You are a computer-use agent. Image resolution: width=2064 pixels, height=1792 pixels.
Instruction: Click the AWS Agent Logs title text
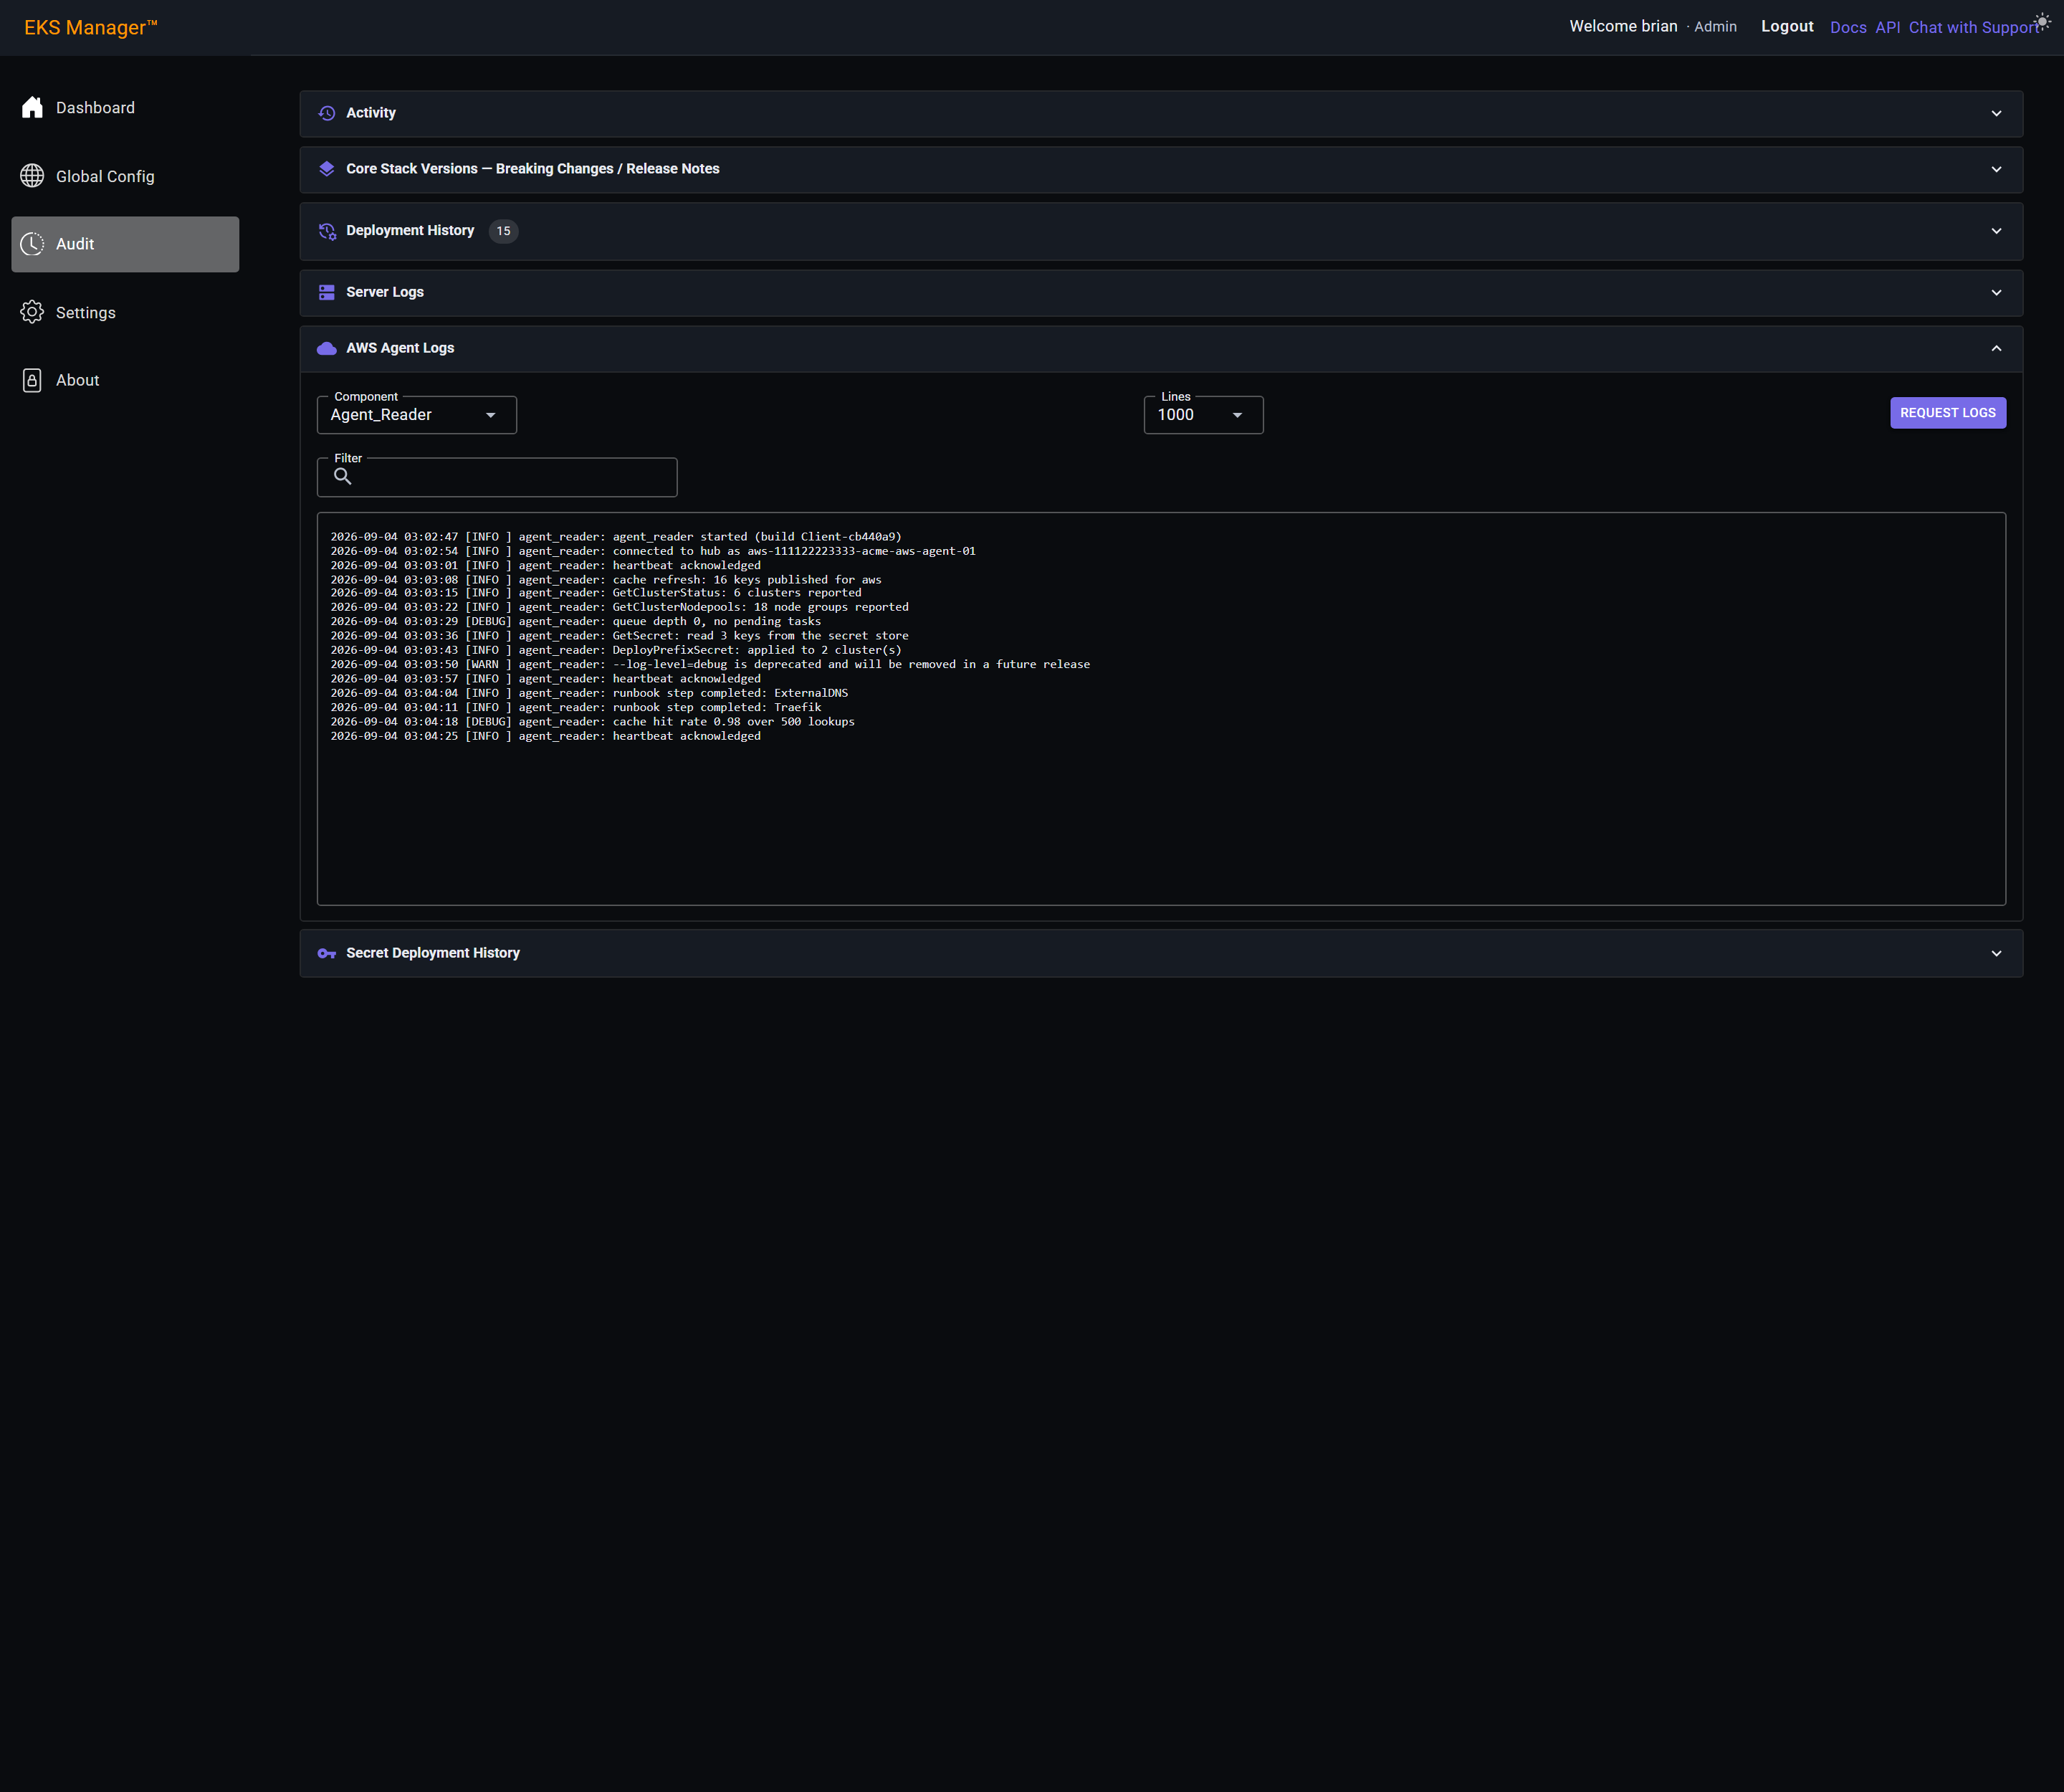point(400,348)
